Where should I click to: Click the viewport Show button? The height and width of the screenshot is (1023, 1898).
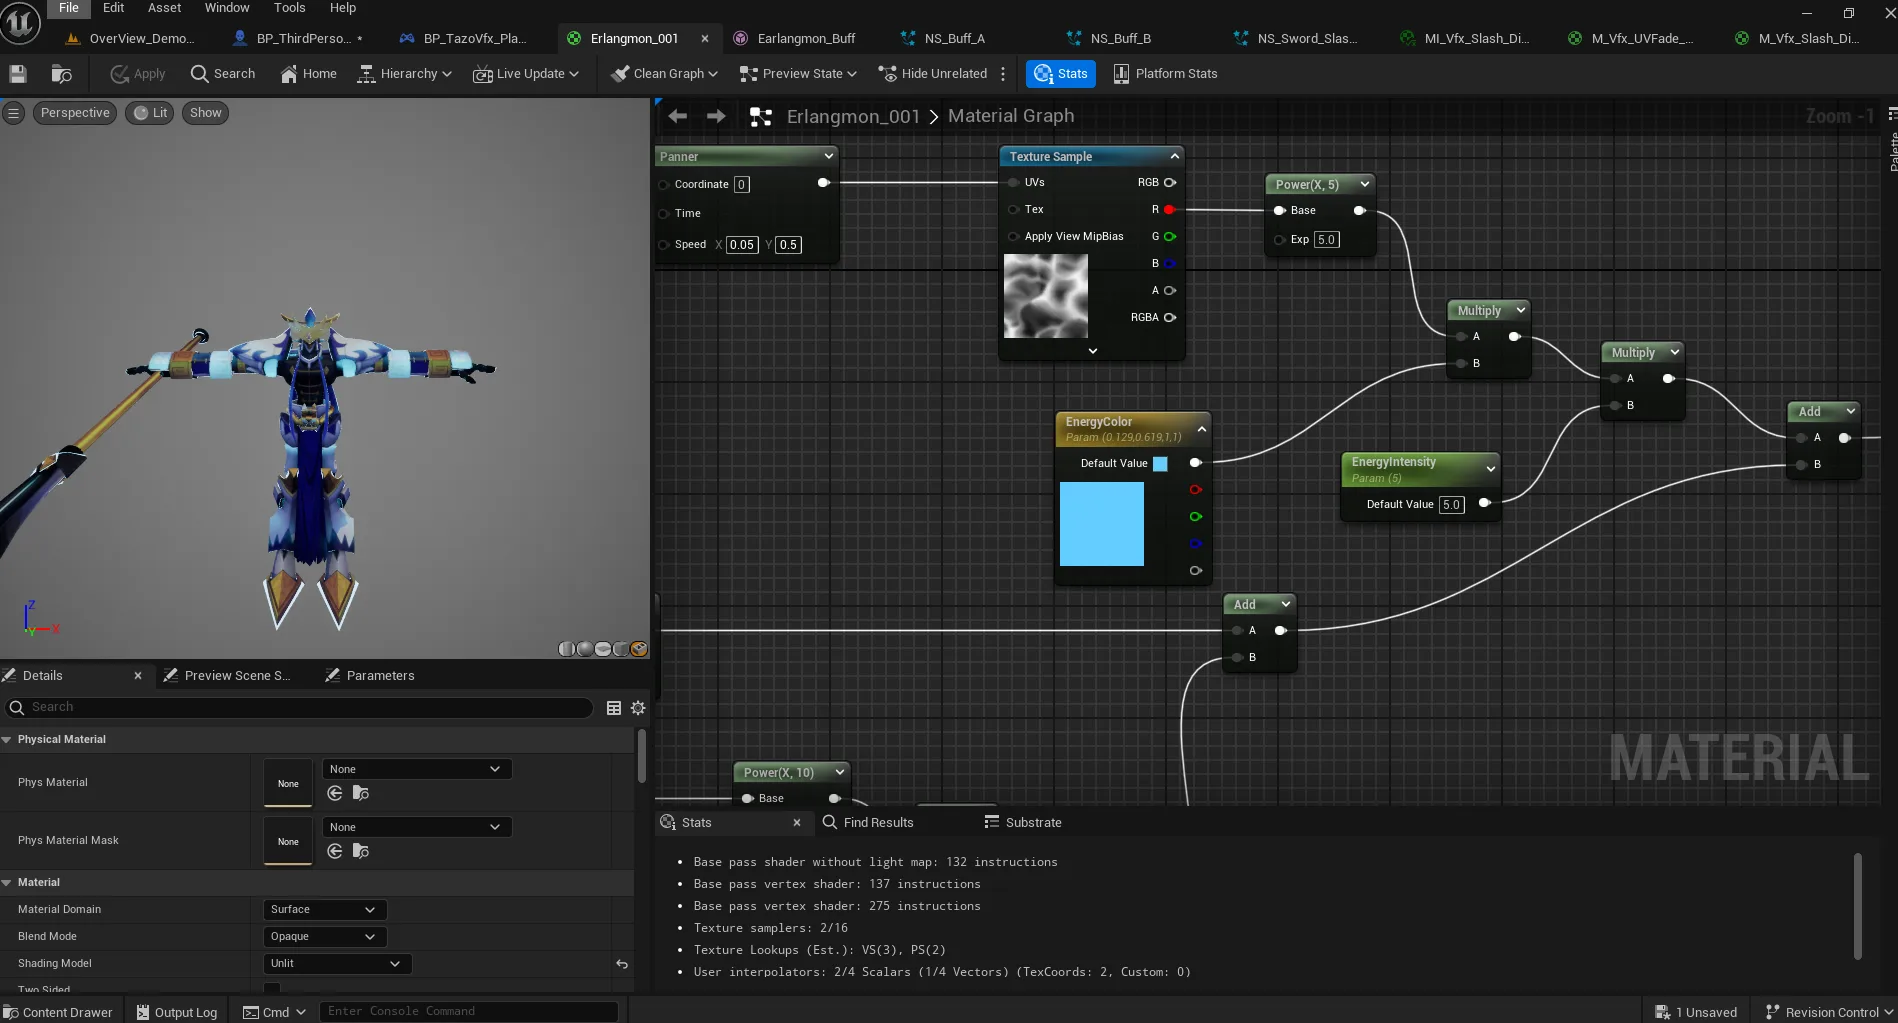[205, 113]
